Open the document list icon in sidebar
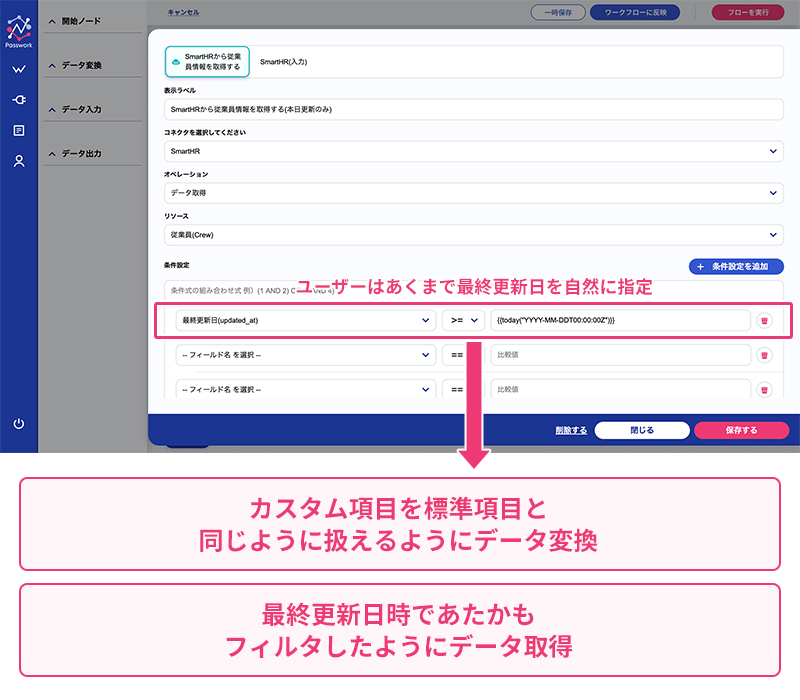Viewport: 800px width, 700px height. [x=19, y=131]
